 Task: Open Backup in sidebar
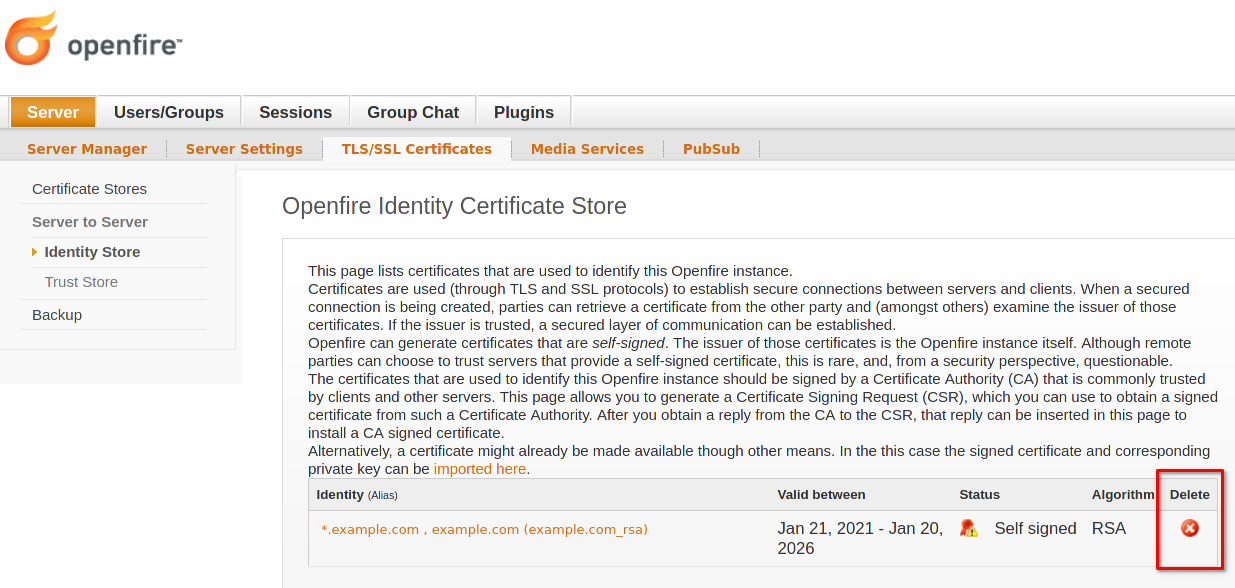pos(57,315)
